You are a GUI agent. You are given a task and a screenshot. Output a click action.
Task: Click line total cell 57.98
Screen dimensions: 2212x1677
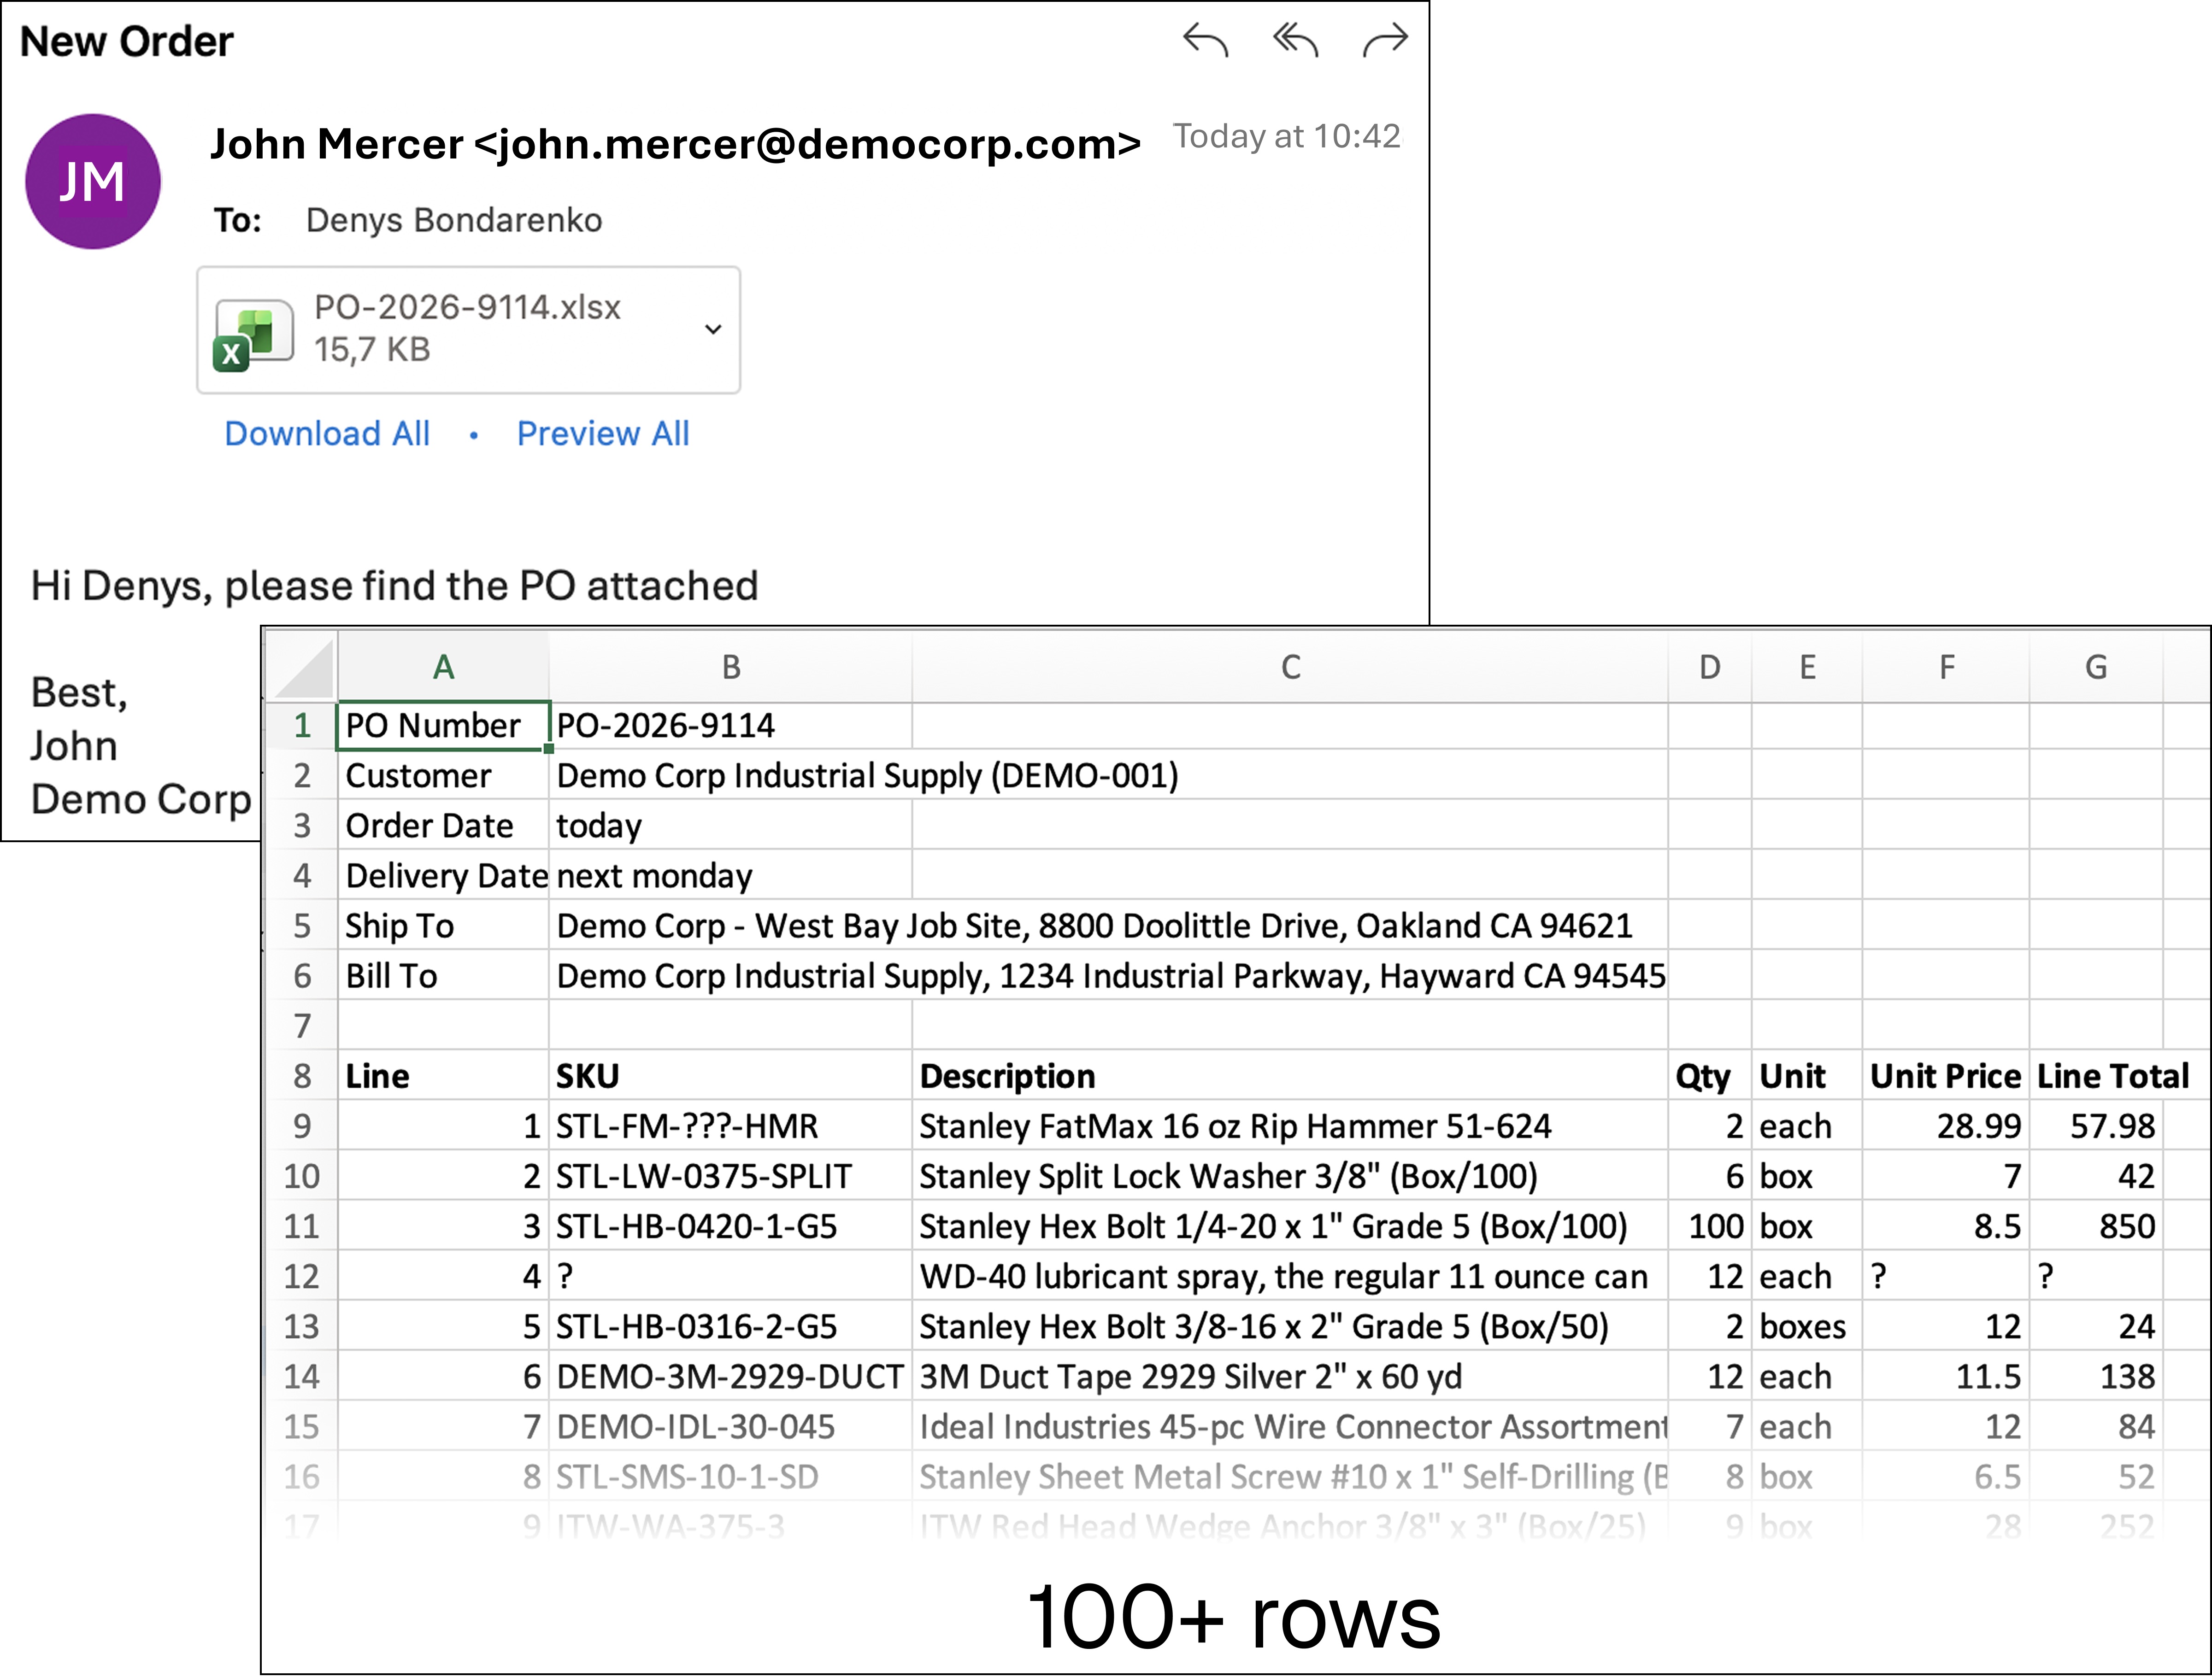click(x=2096, y=1126)
